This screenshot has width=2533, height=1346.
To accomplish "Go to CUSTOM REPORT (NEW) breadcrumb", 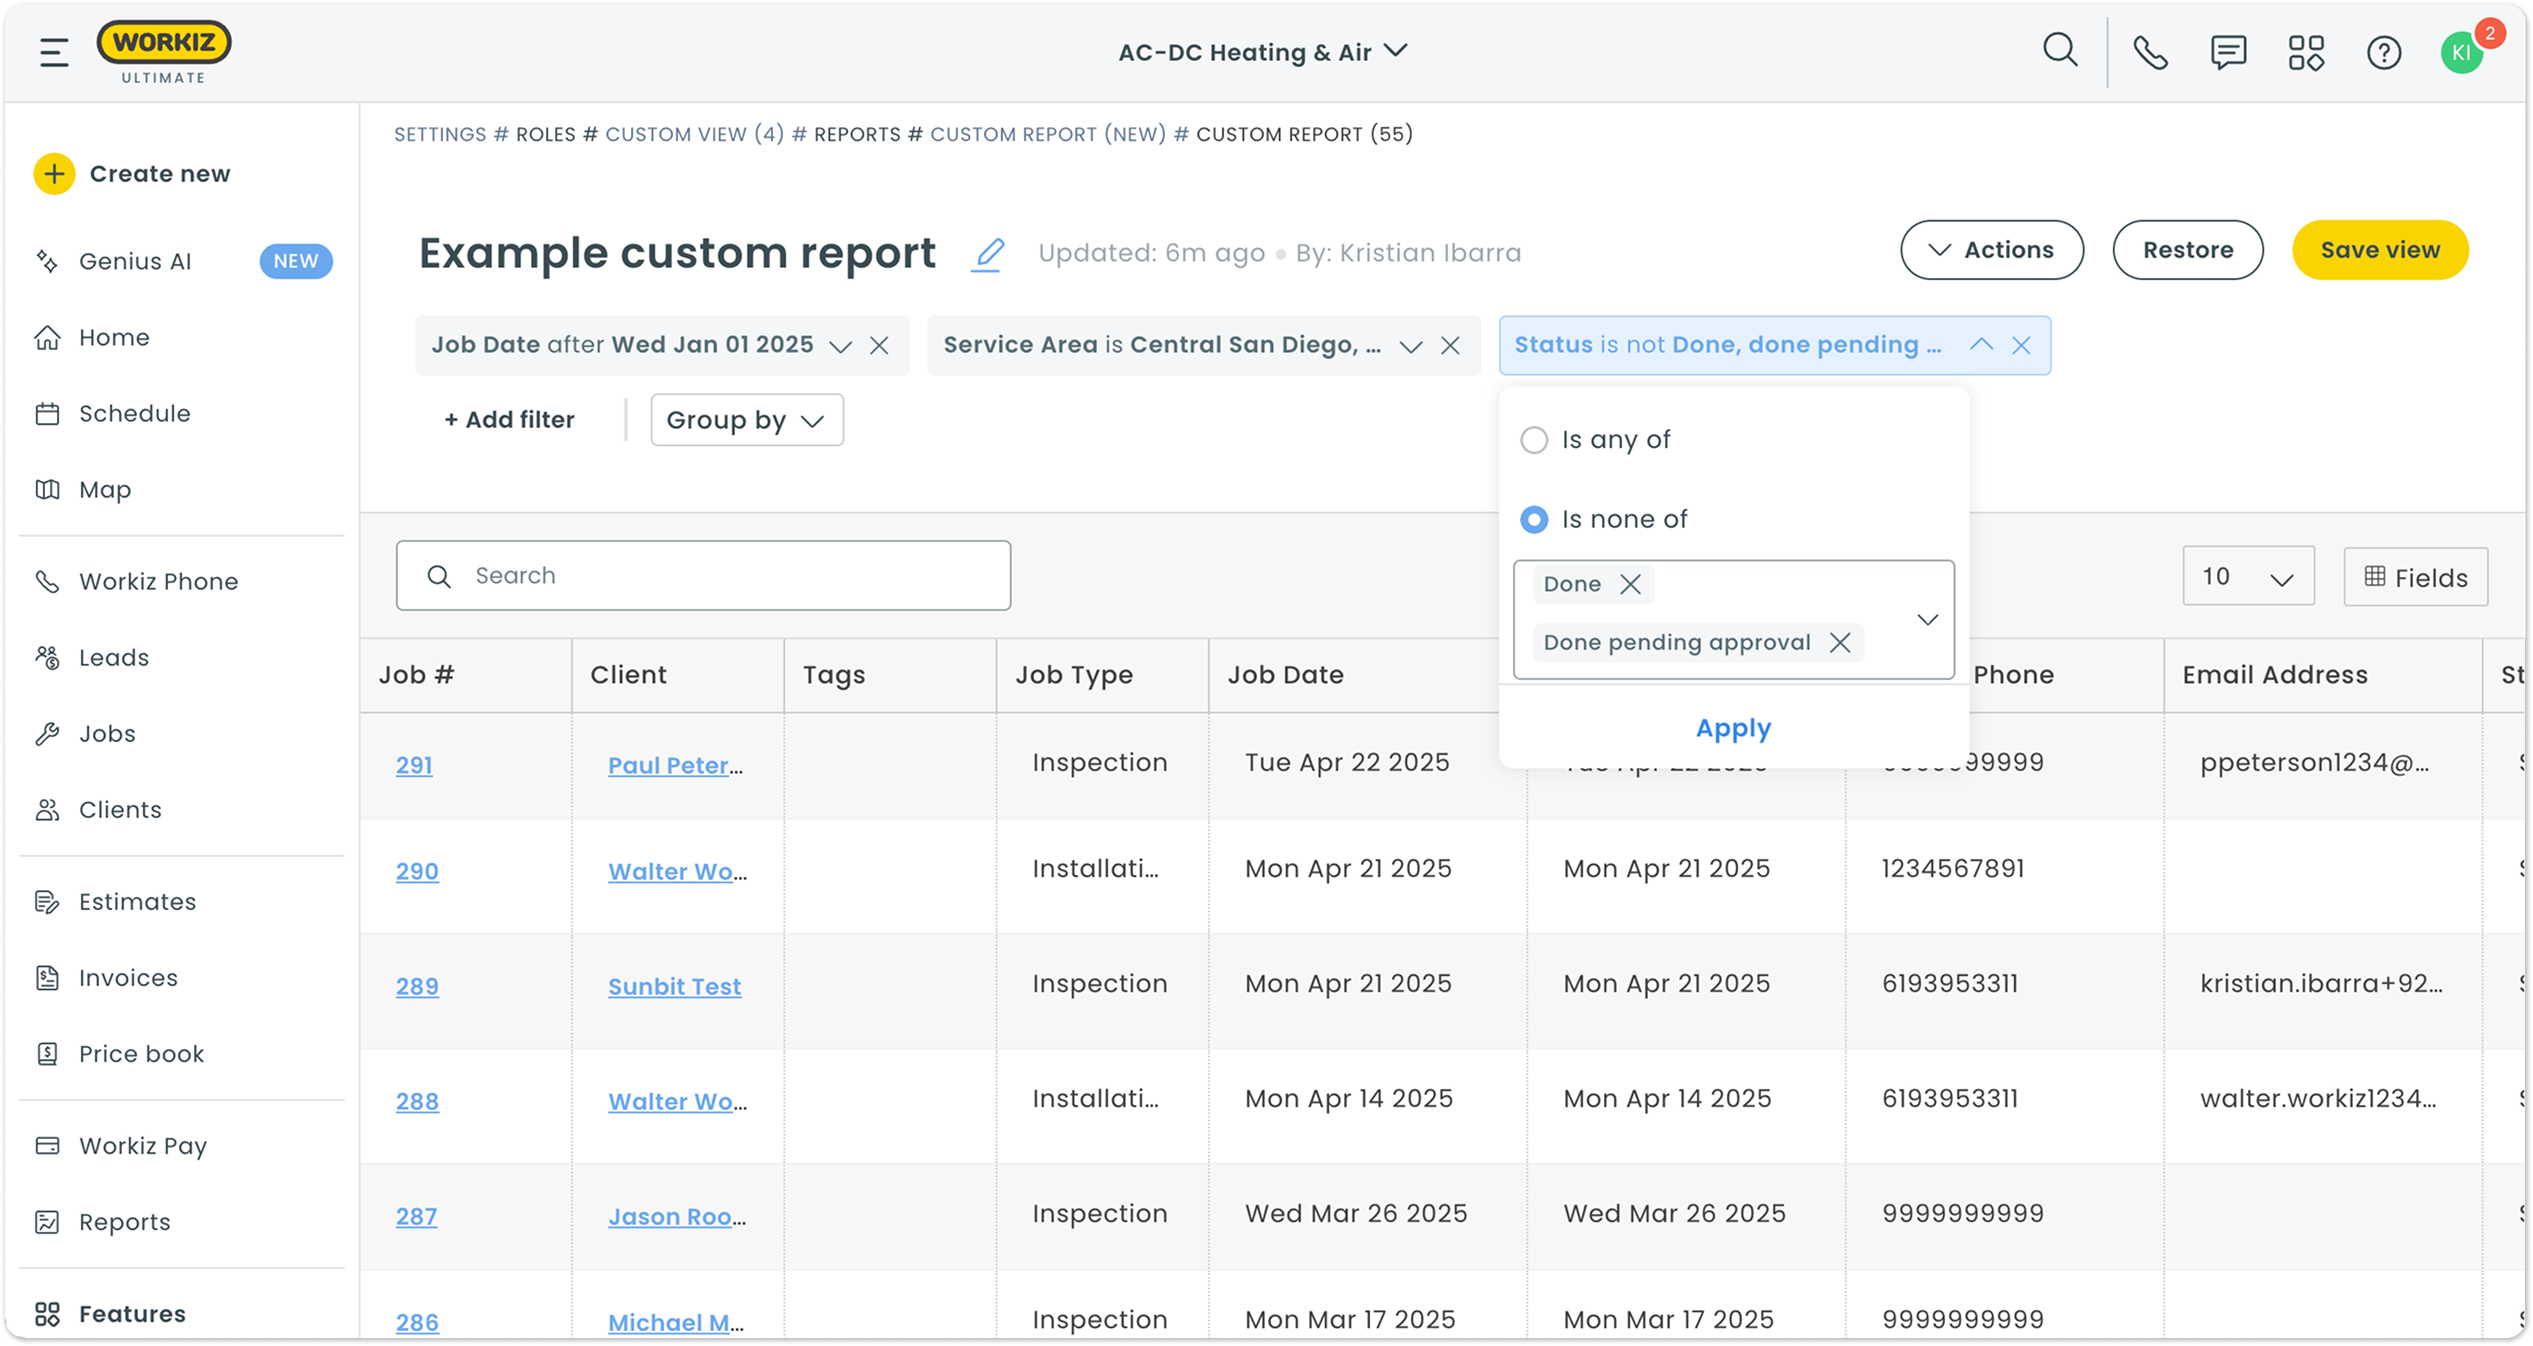I will coord(1048,134).
